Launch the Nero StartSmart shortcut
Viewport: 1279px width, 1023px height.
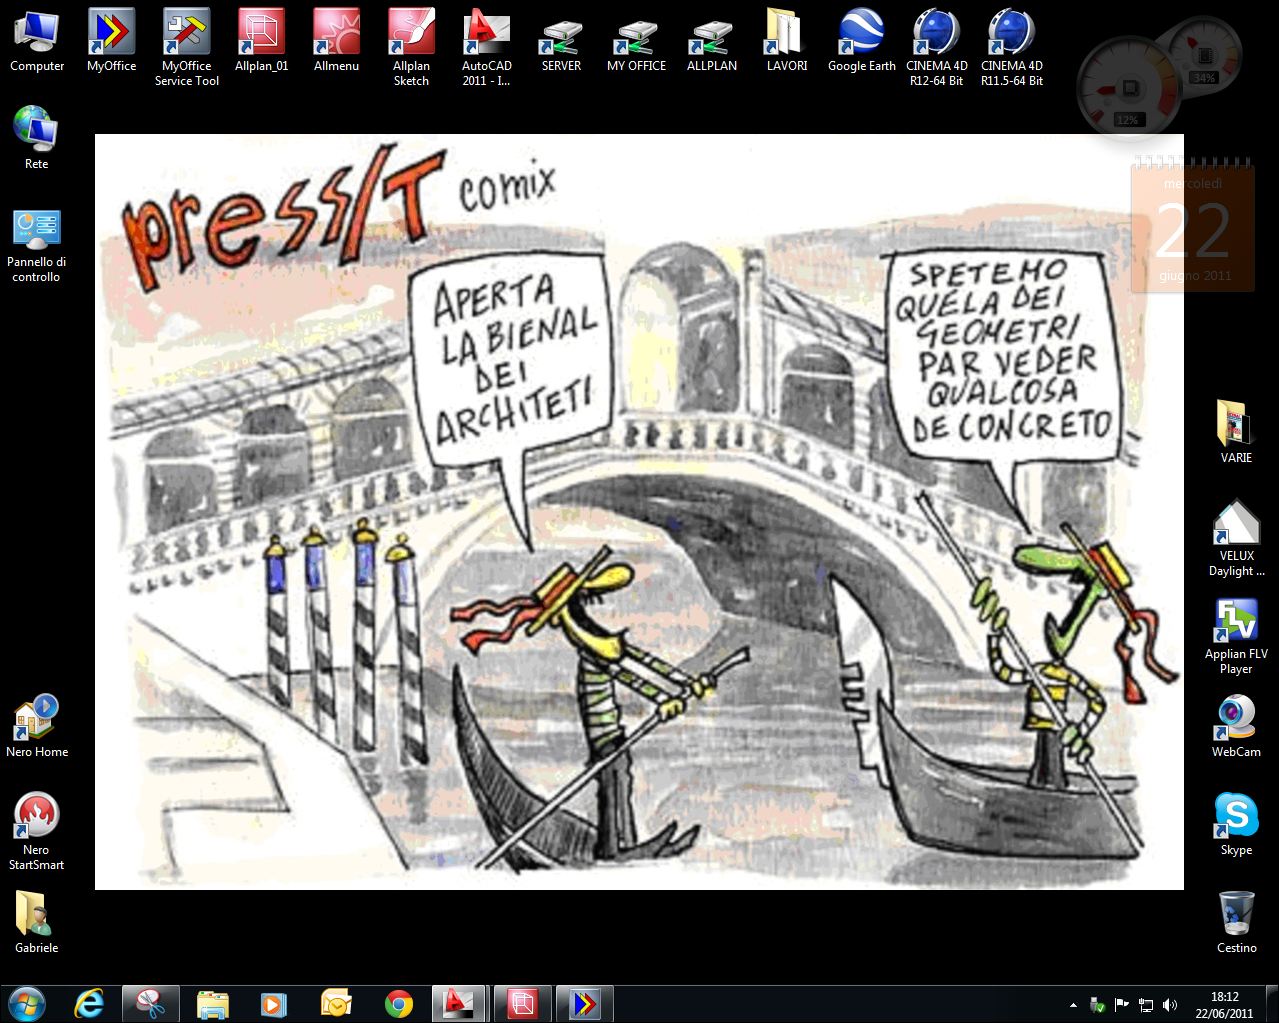[36, 832]
